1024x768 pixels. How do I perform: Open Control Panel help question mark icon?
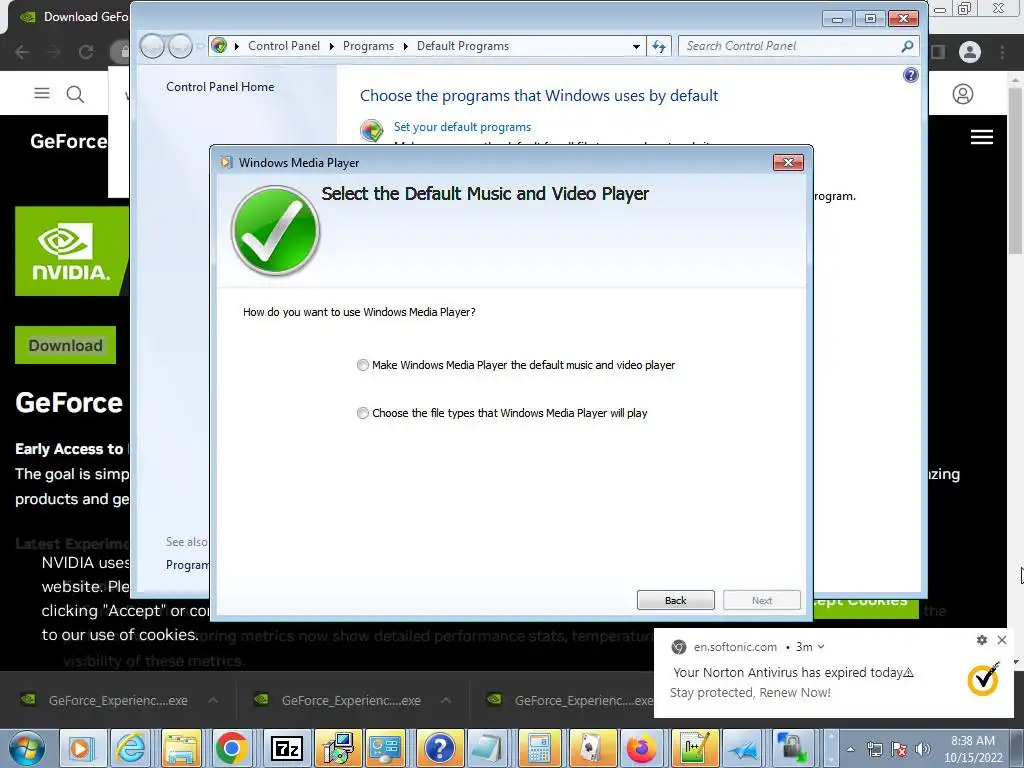910,75
